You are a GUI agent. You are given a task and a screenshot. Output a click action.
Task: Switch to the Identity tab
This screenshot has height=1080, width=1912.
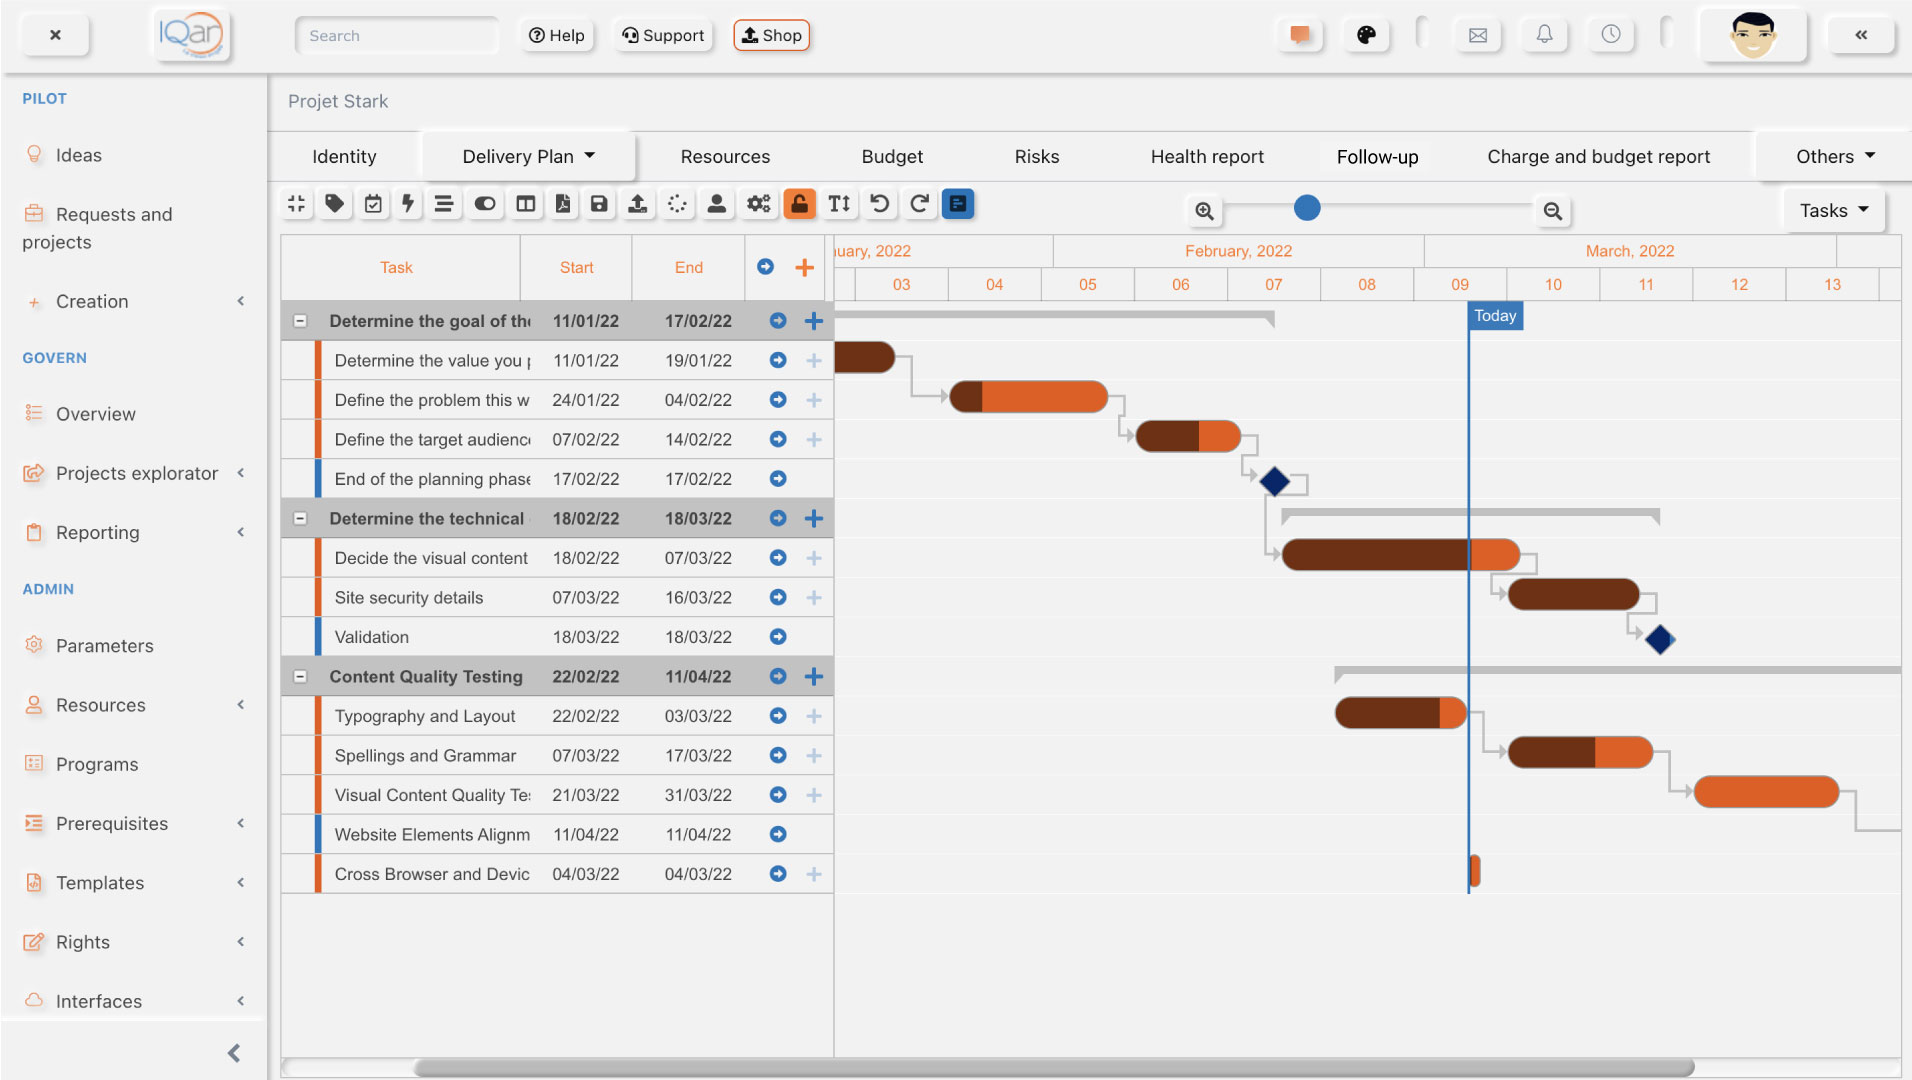coord(344,156)
